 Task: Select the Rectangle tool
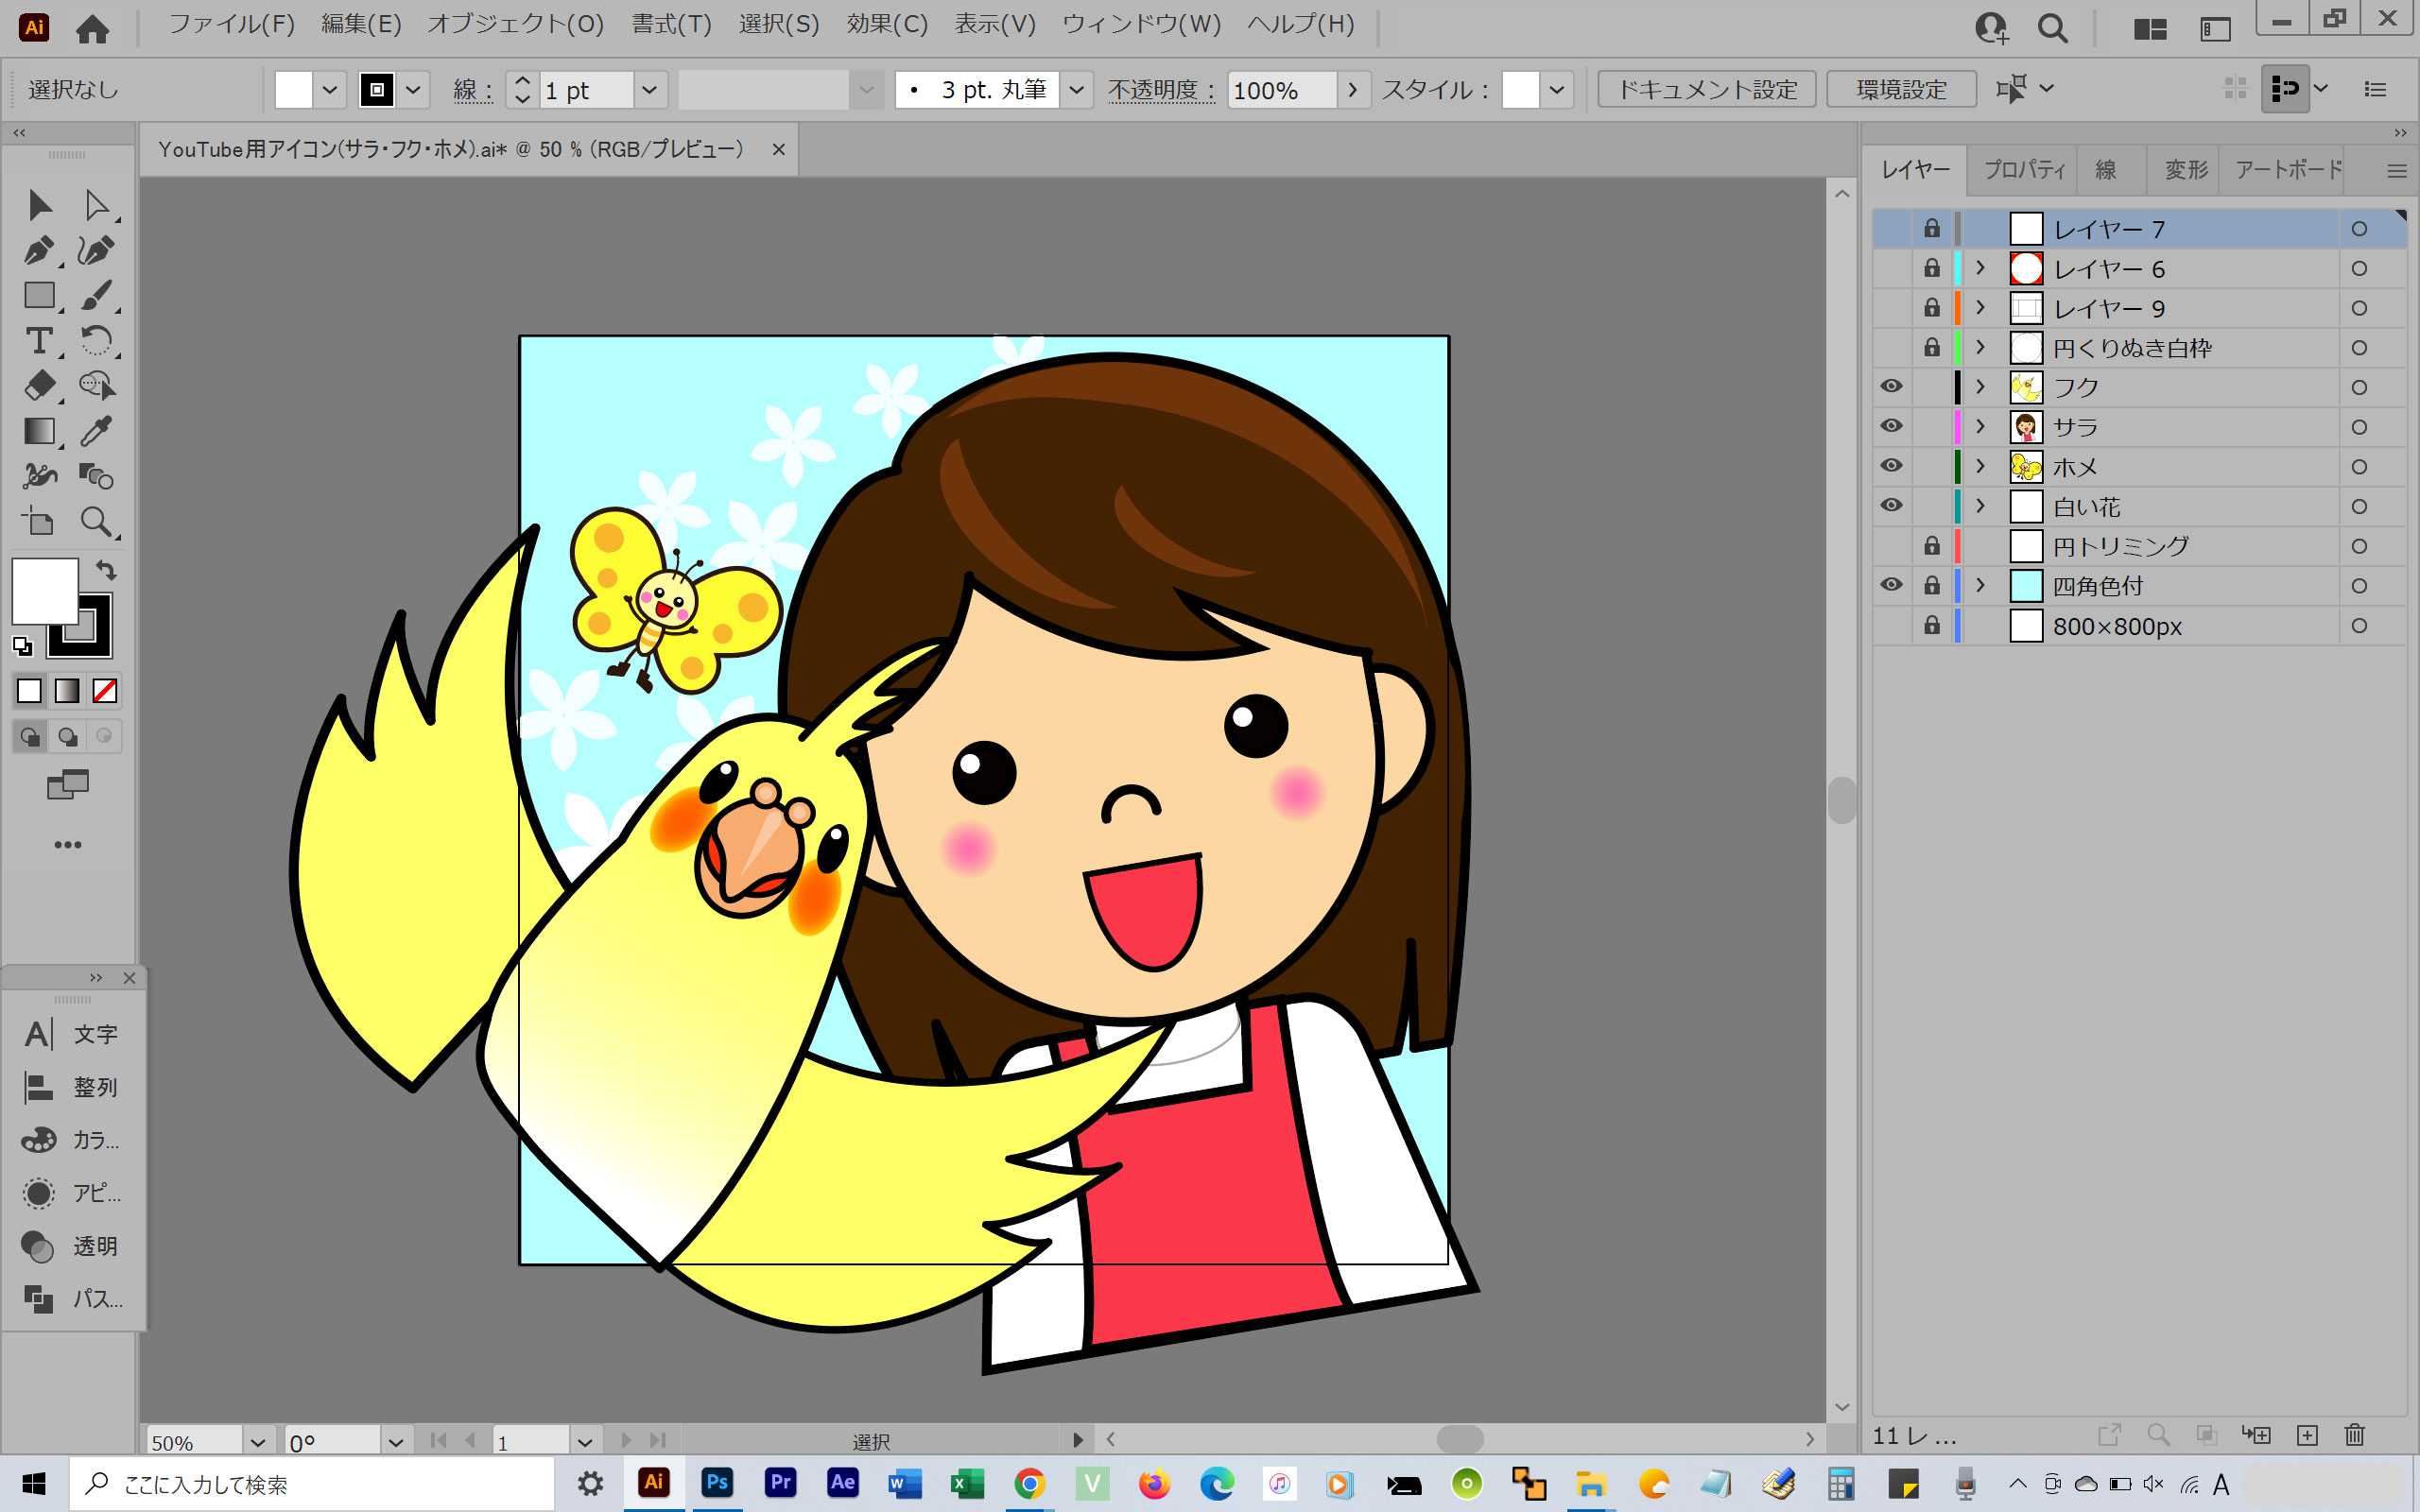click(x=39, y=295)
